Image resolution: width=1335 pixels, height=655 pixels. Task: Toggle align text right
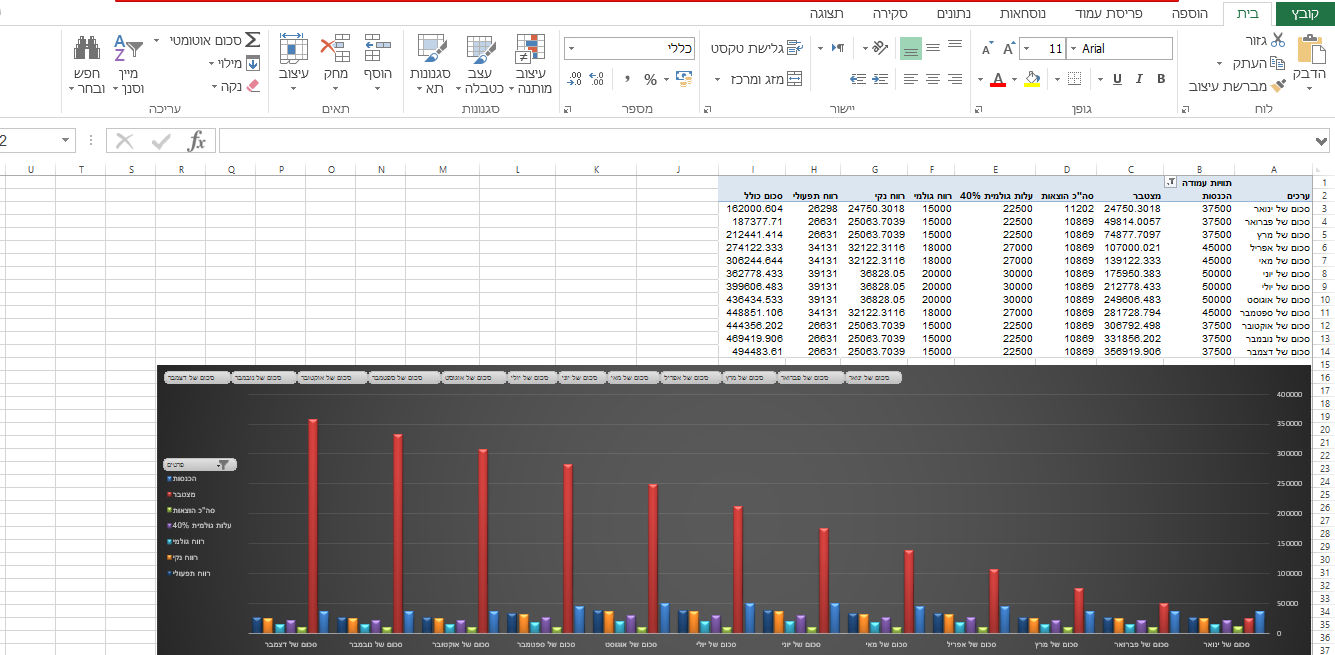[x=955, y=79]
